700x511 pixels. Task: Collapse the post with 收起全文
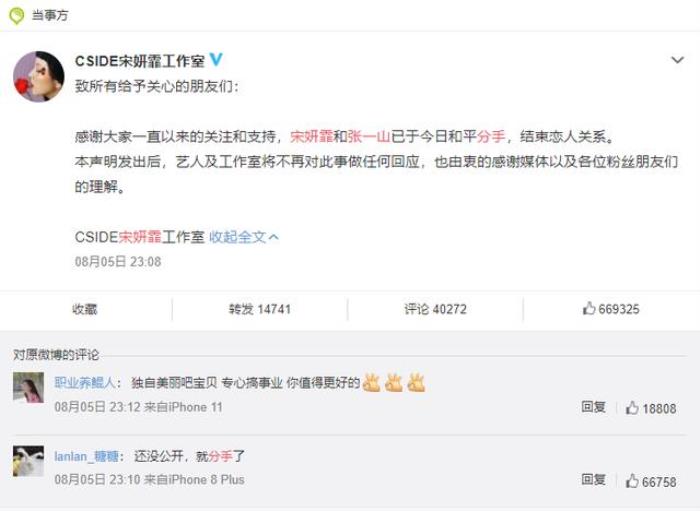[x=244, y=237]
